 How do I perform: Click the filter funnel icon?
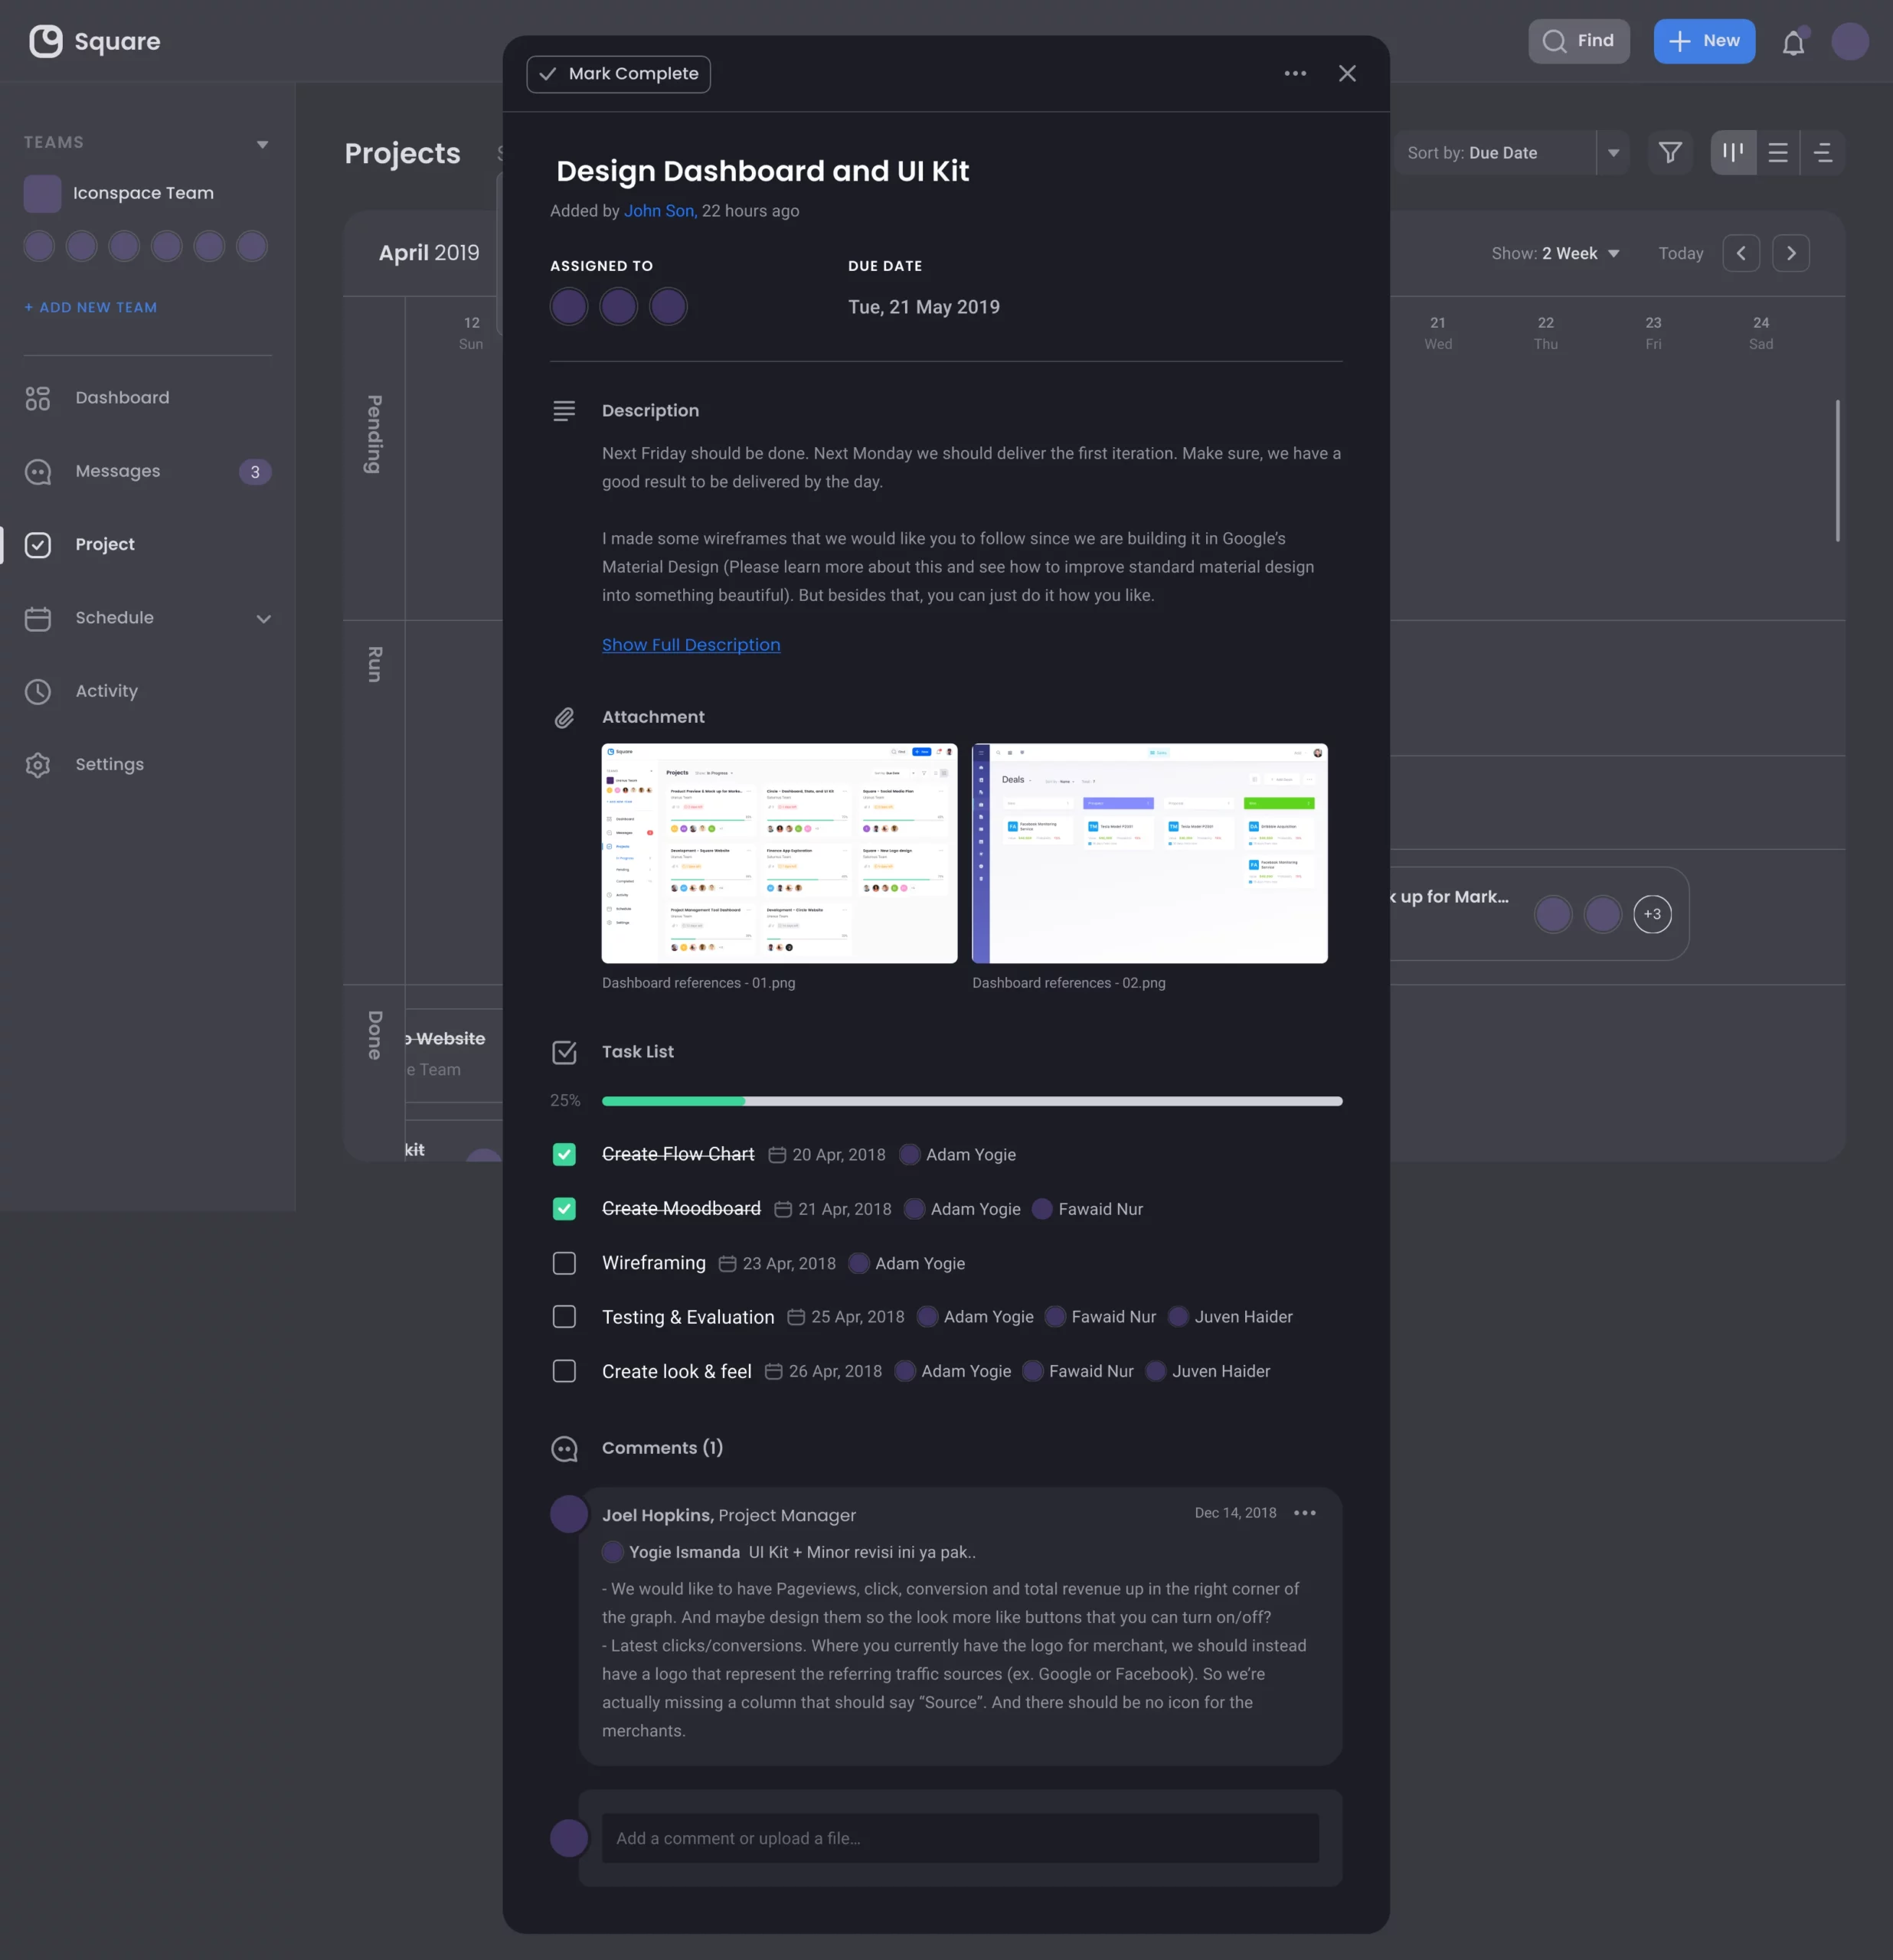click(1669, 153)
